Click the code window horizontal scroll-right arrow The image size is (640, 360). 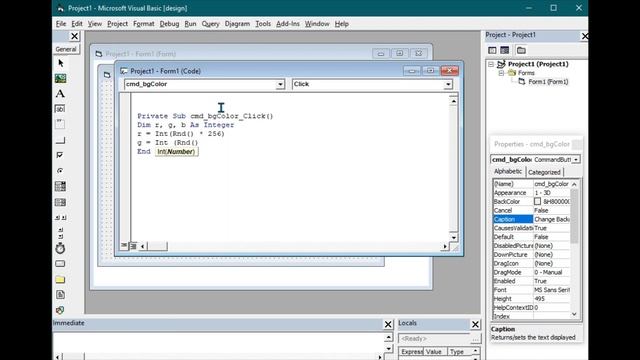click(x=444, y=246)
